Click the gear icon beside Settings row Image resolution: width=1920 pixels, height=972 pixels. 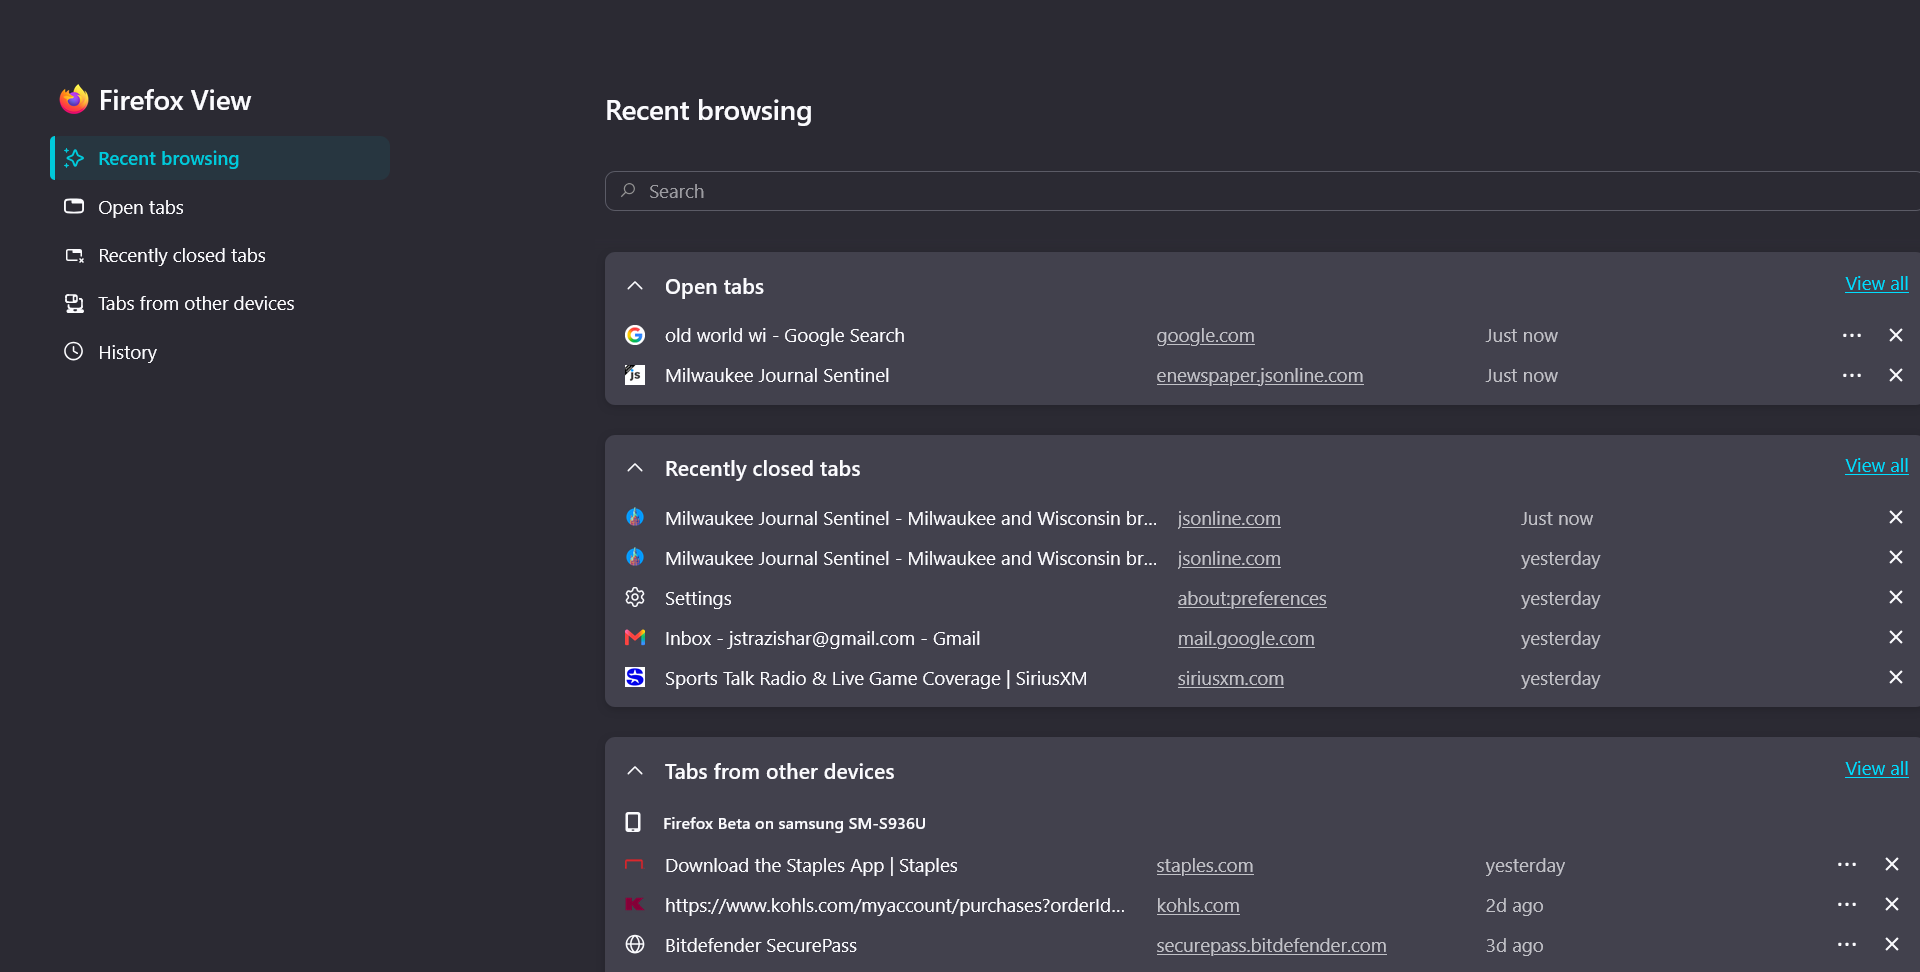click(x=635, y=597)
